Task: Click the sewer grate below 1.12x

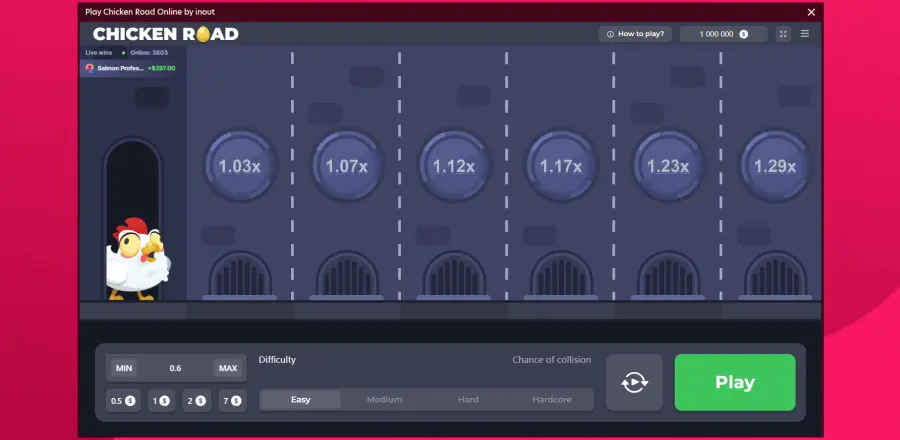Action: coord(454,276)
